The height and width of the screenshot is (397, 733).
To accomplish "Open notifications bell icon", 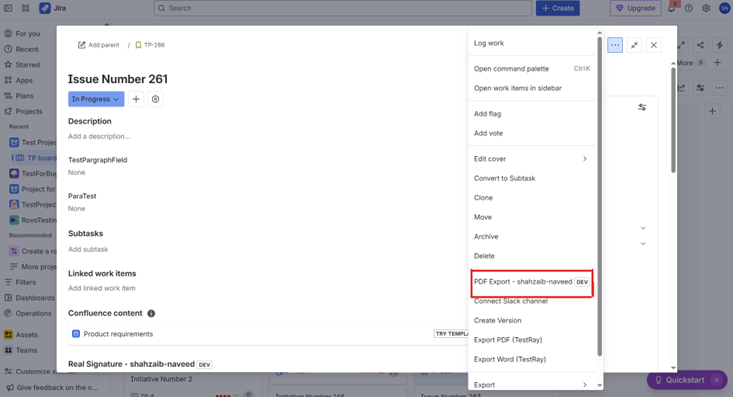I will [671, 8].
